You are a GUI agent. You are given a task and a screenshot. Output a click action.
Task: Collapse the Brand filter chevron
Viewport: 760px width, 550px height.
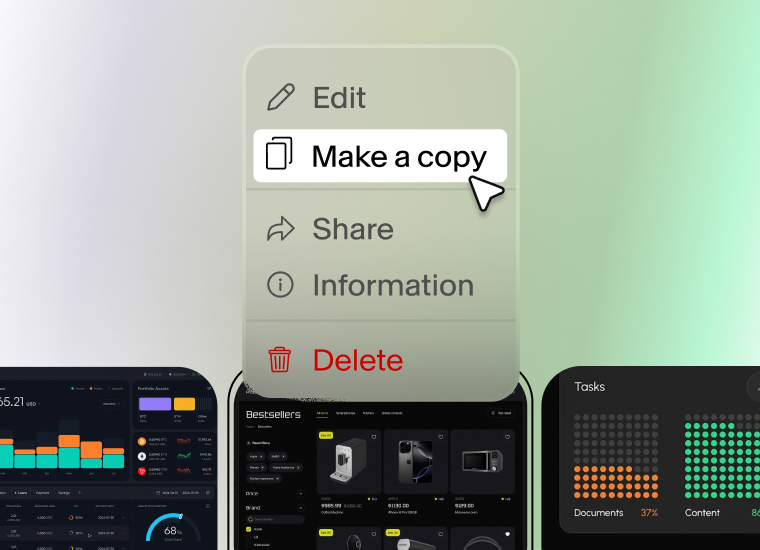301,508
